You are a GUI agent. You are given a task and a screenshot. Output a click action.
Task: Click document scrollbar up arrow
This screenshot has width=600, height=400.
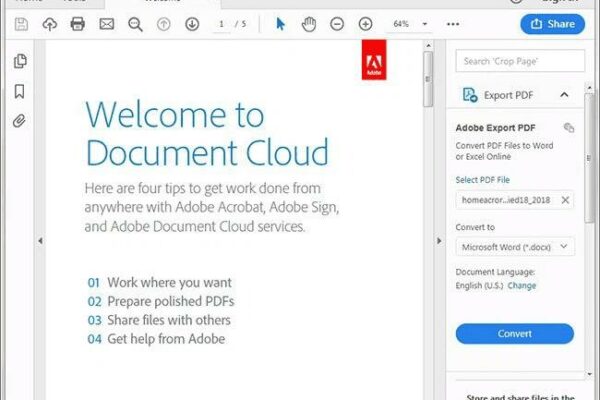429,46
